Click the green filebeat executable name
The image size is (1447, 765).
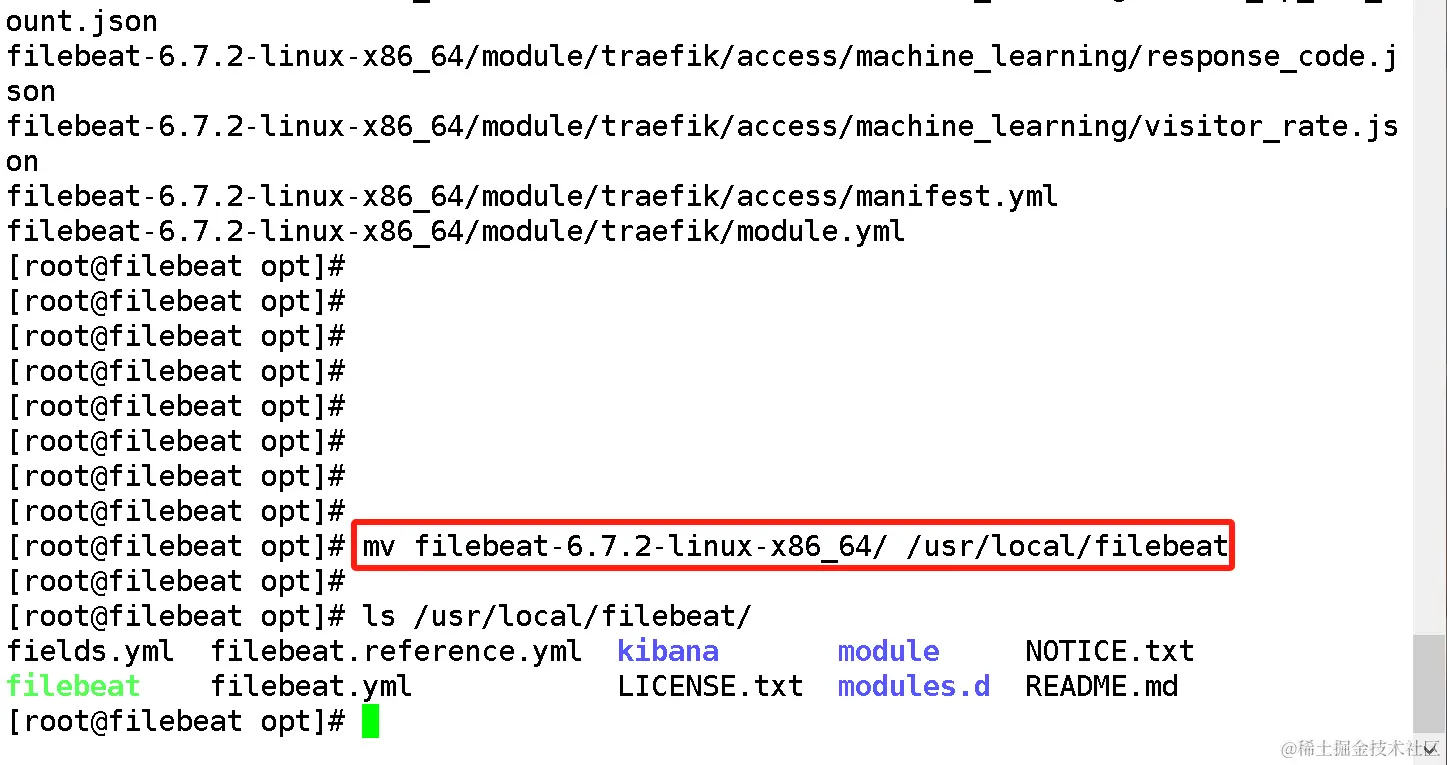click(74, 686)
